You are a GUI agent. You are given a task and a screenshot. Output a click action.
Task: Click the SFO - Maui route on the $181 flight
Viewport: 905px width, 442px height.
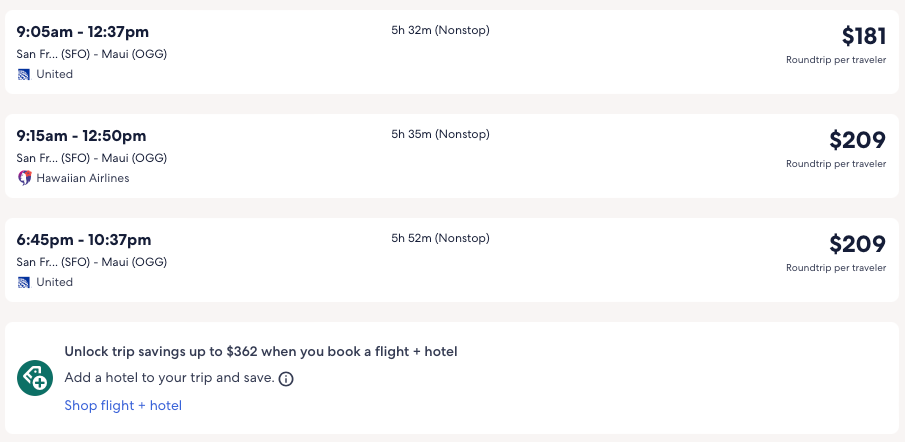(x=92, y=54)
